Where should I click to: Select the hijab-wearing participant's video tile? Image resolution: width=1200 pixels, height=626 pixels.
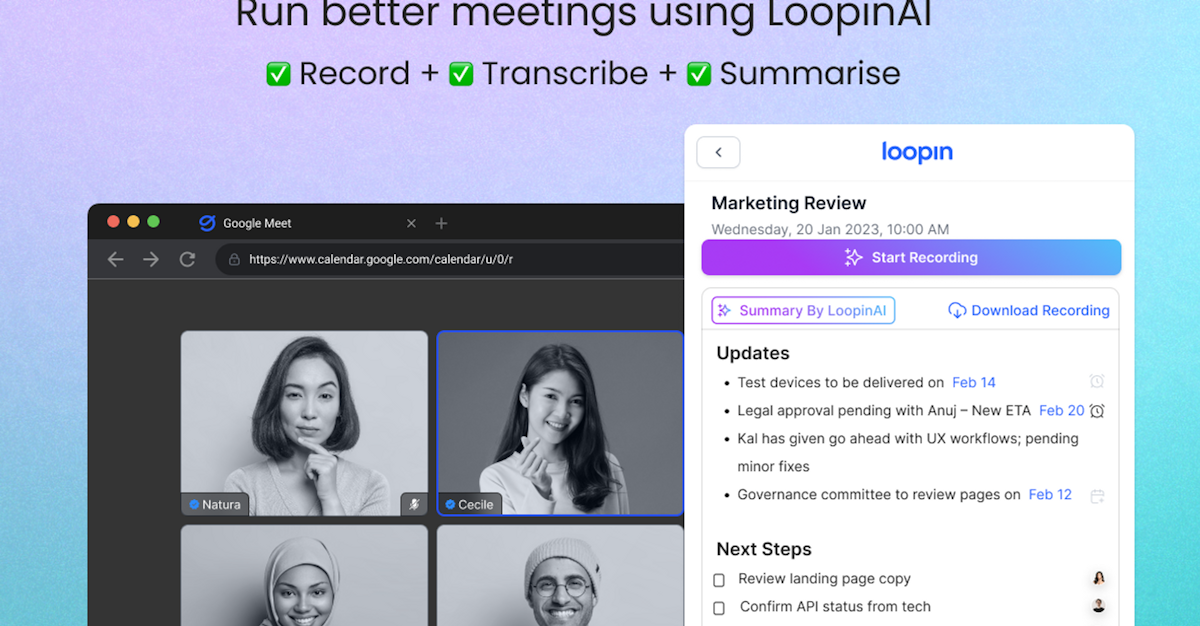[x=304, y=576]
